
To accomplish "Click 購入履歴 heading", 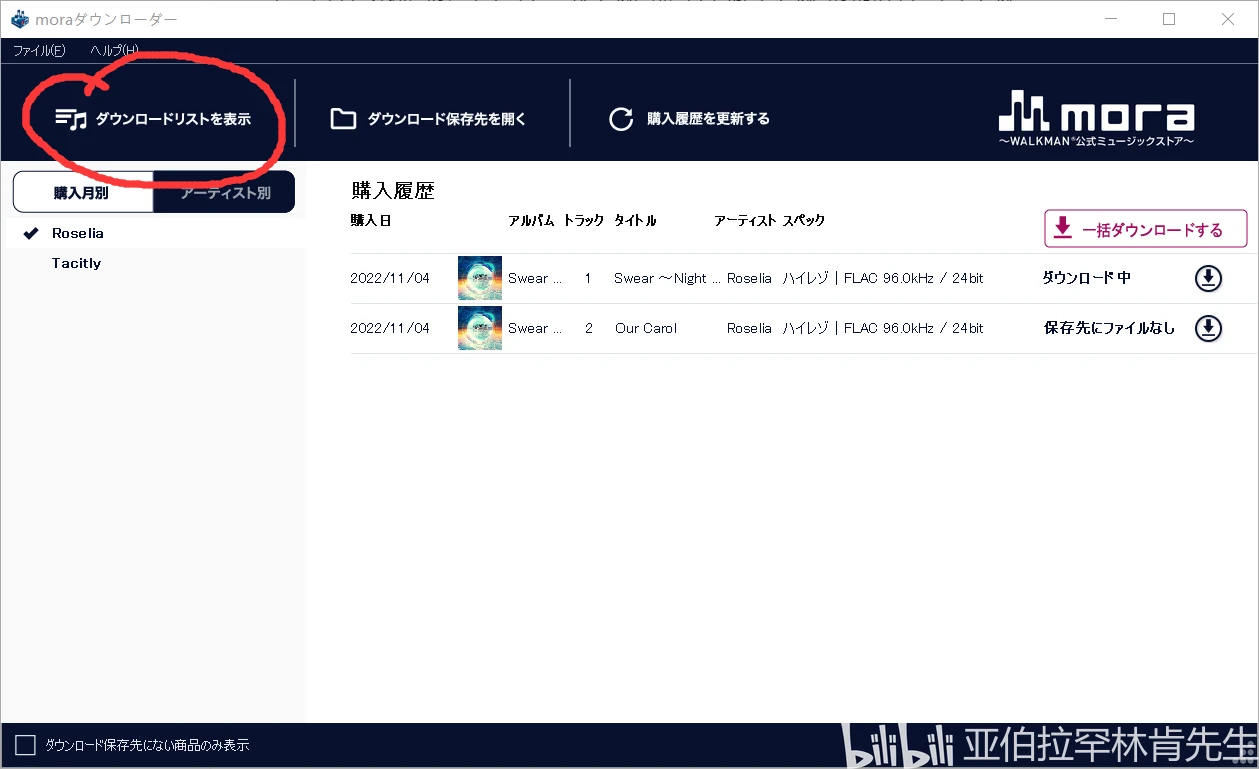I will point(393,190).
